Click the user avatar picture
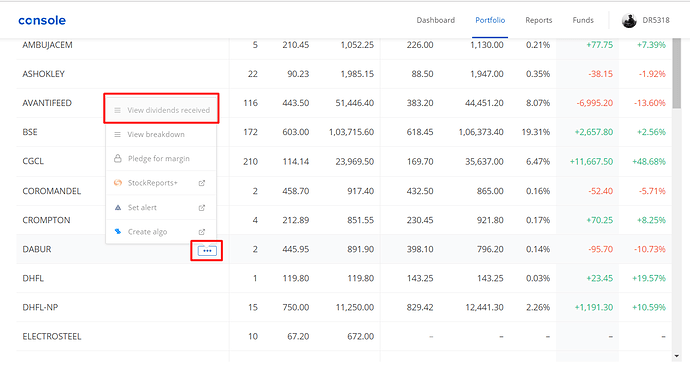 click(629, 20)
